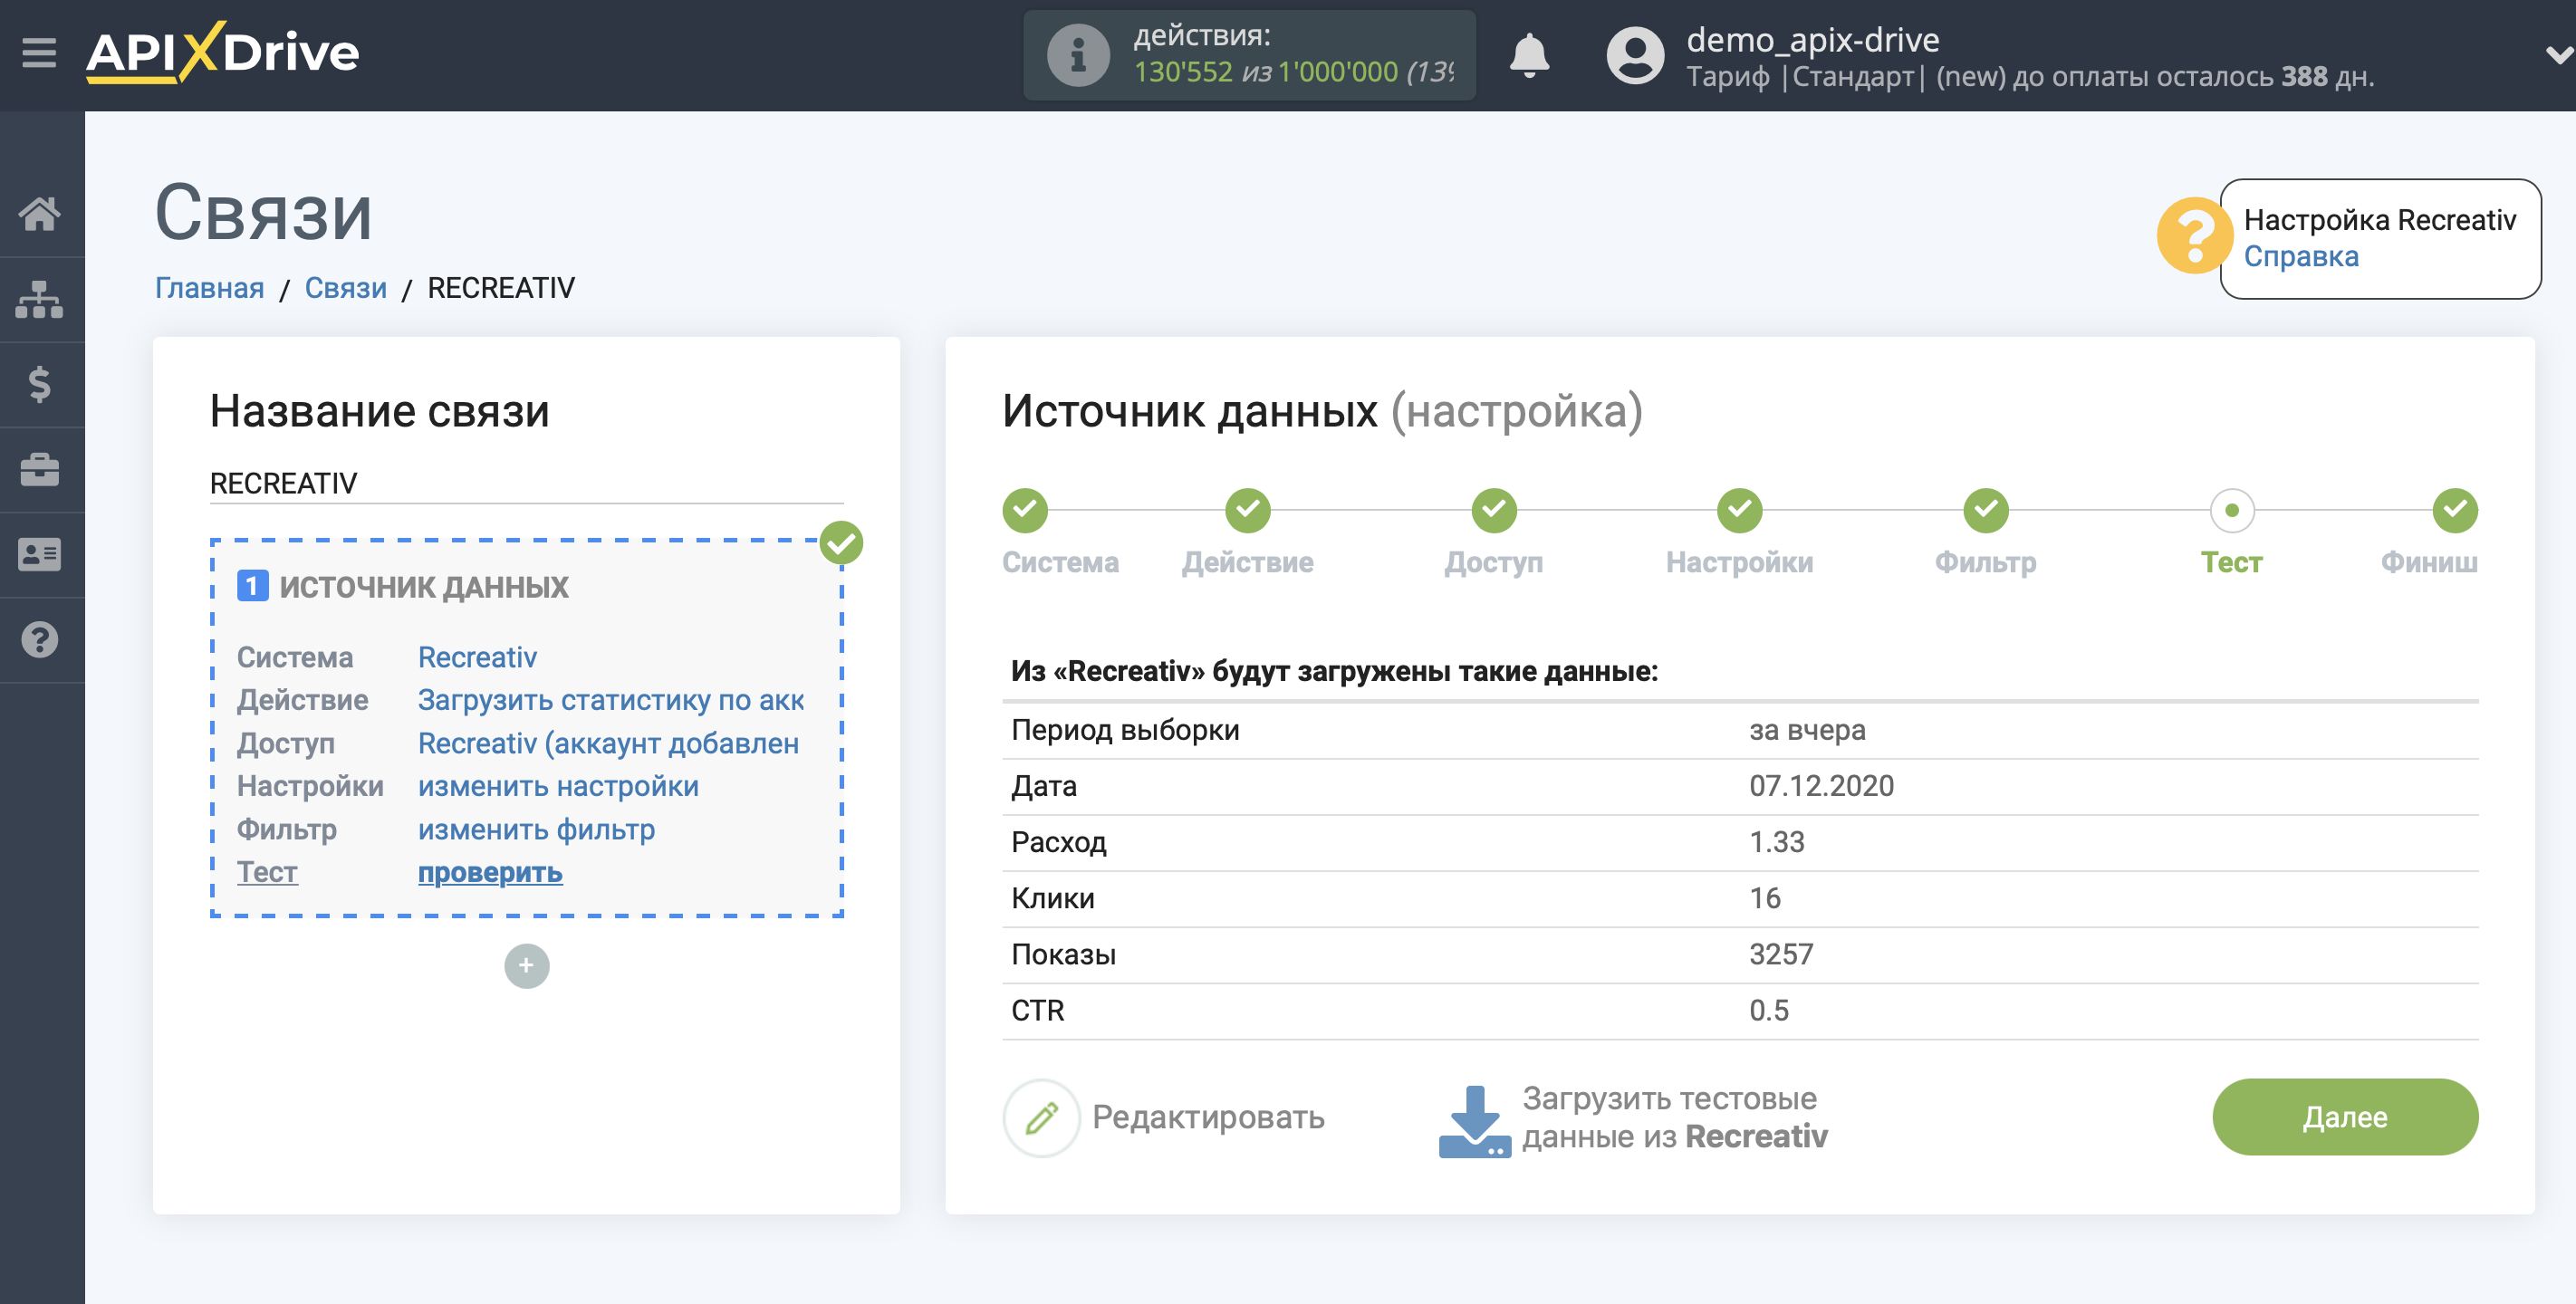Click the orange help question mark icon

[x=2193, y=237]
